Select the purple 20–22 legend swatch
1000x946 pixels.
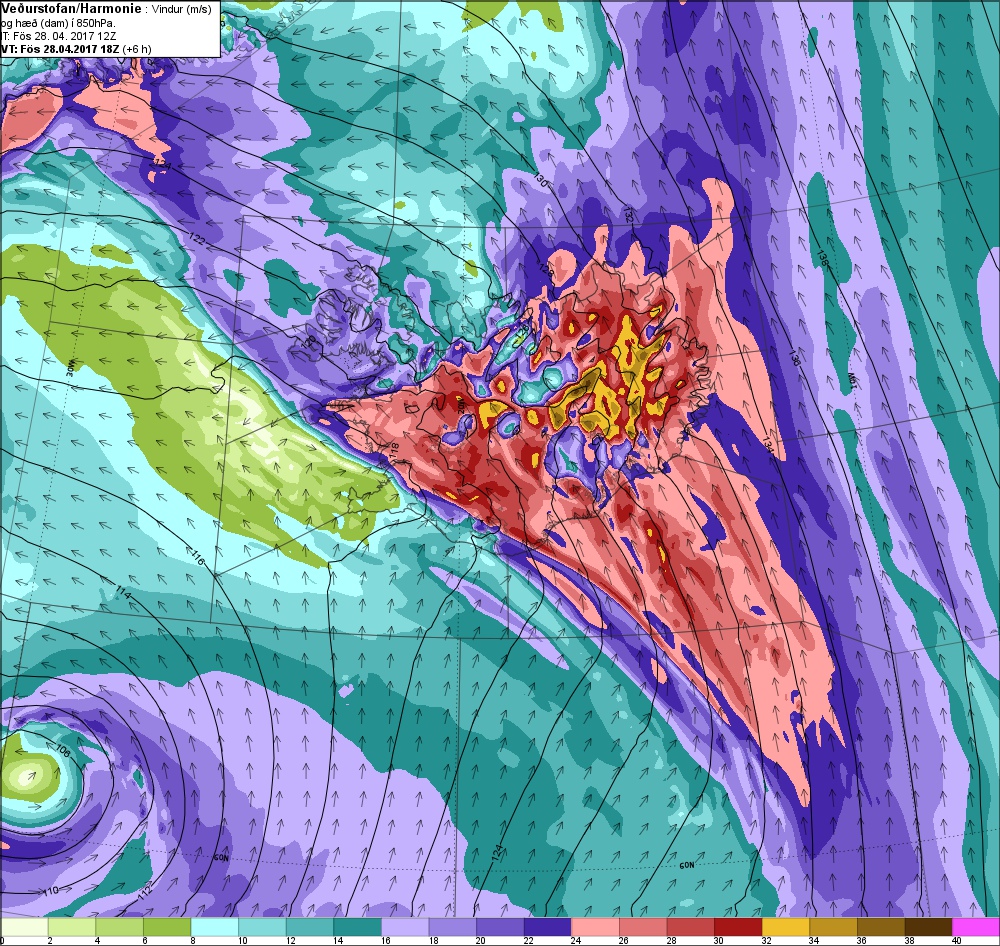[500, 926]
